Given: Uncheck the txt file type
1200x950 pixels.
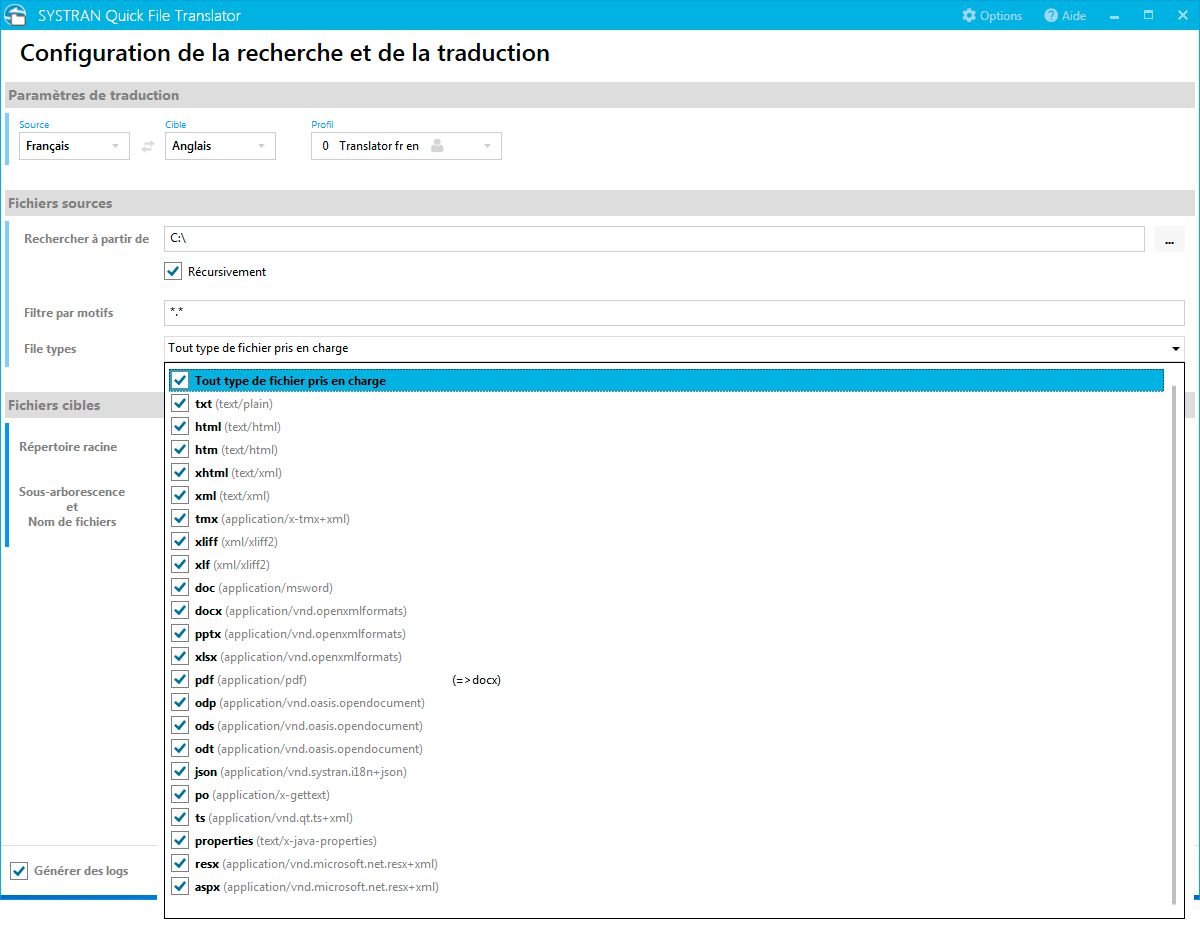Looking at the screenshot, I should point(180,404).
